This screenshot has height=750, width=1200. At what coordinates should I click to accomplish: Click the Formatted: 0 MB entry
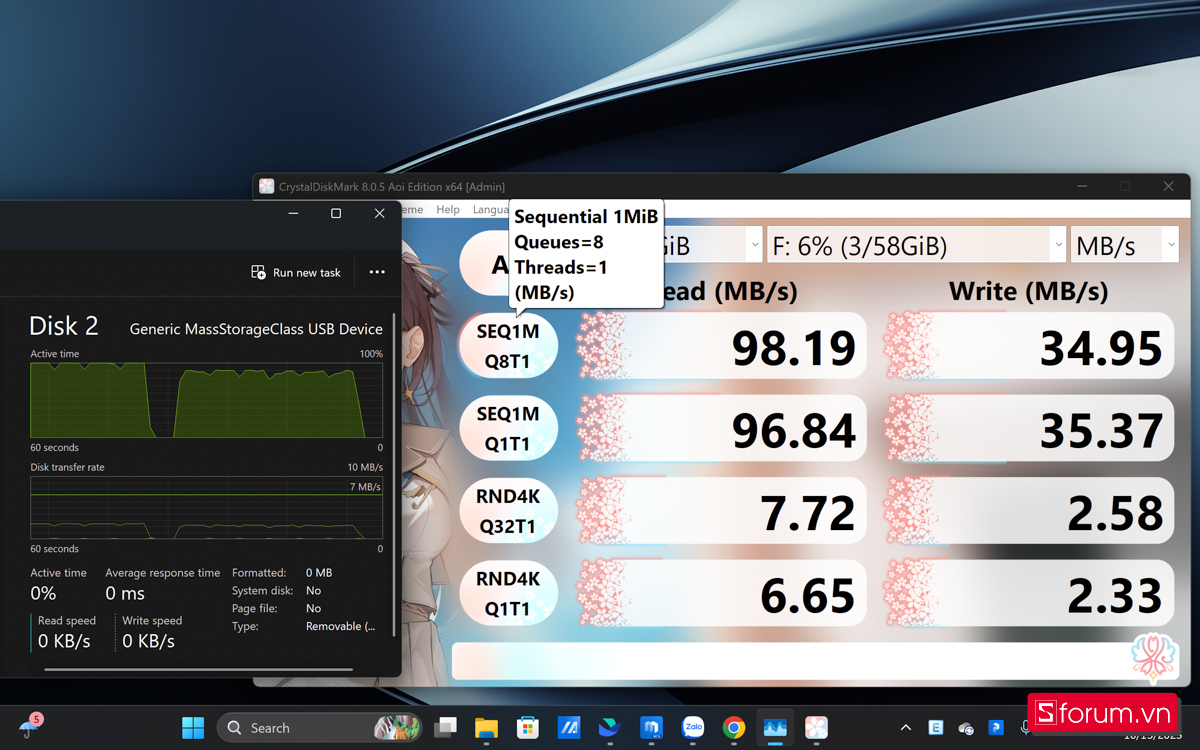(x=282, y=573)
